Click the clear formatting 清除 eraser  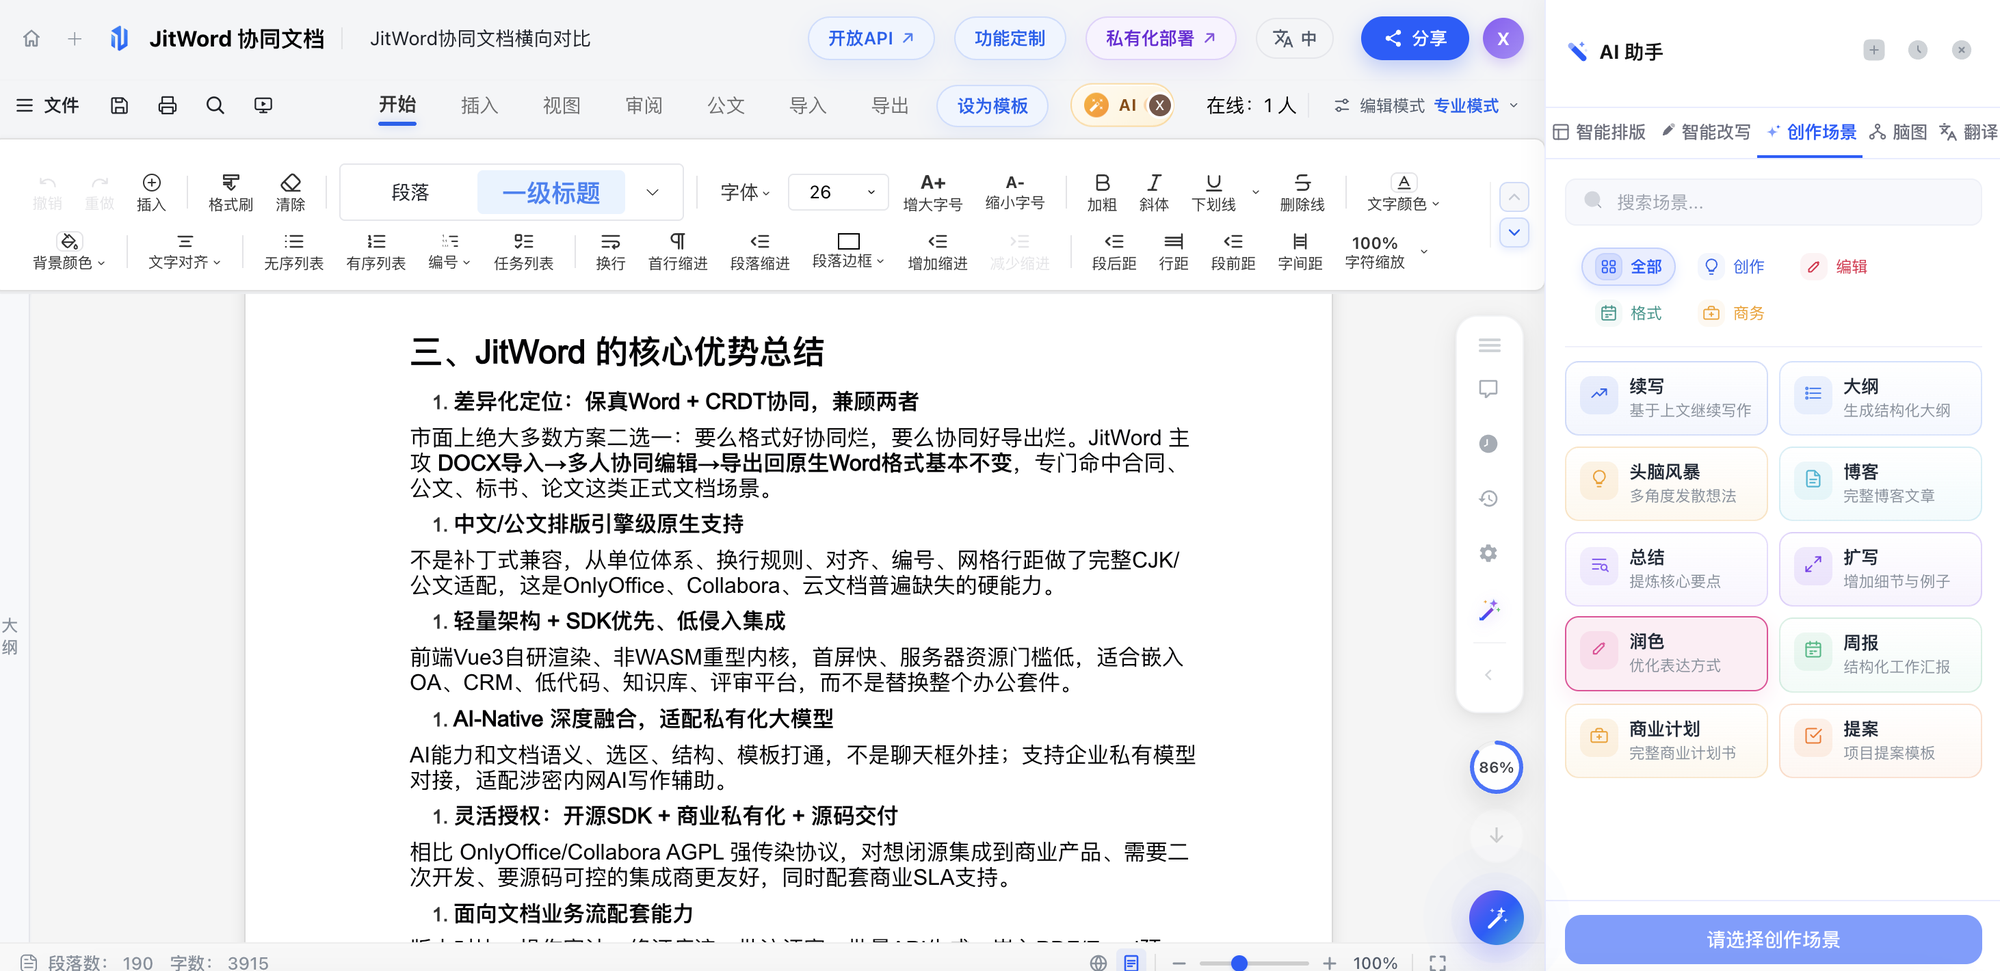click(290, 192)
